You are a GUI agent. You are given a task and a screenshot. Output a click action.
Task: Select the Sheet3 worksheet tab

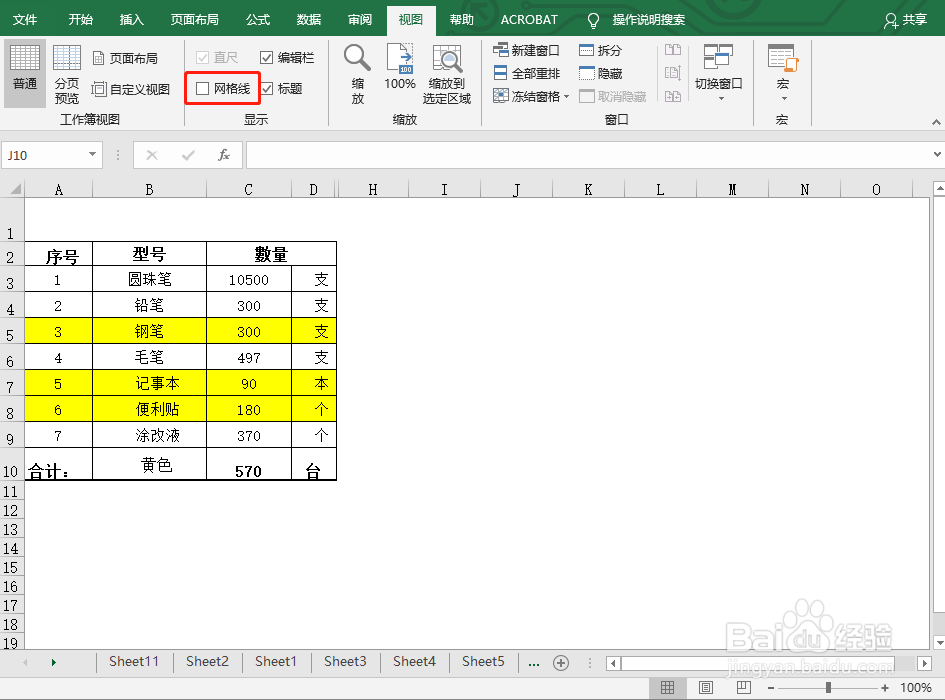tap(344, 661)
